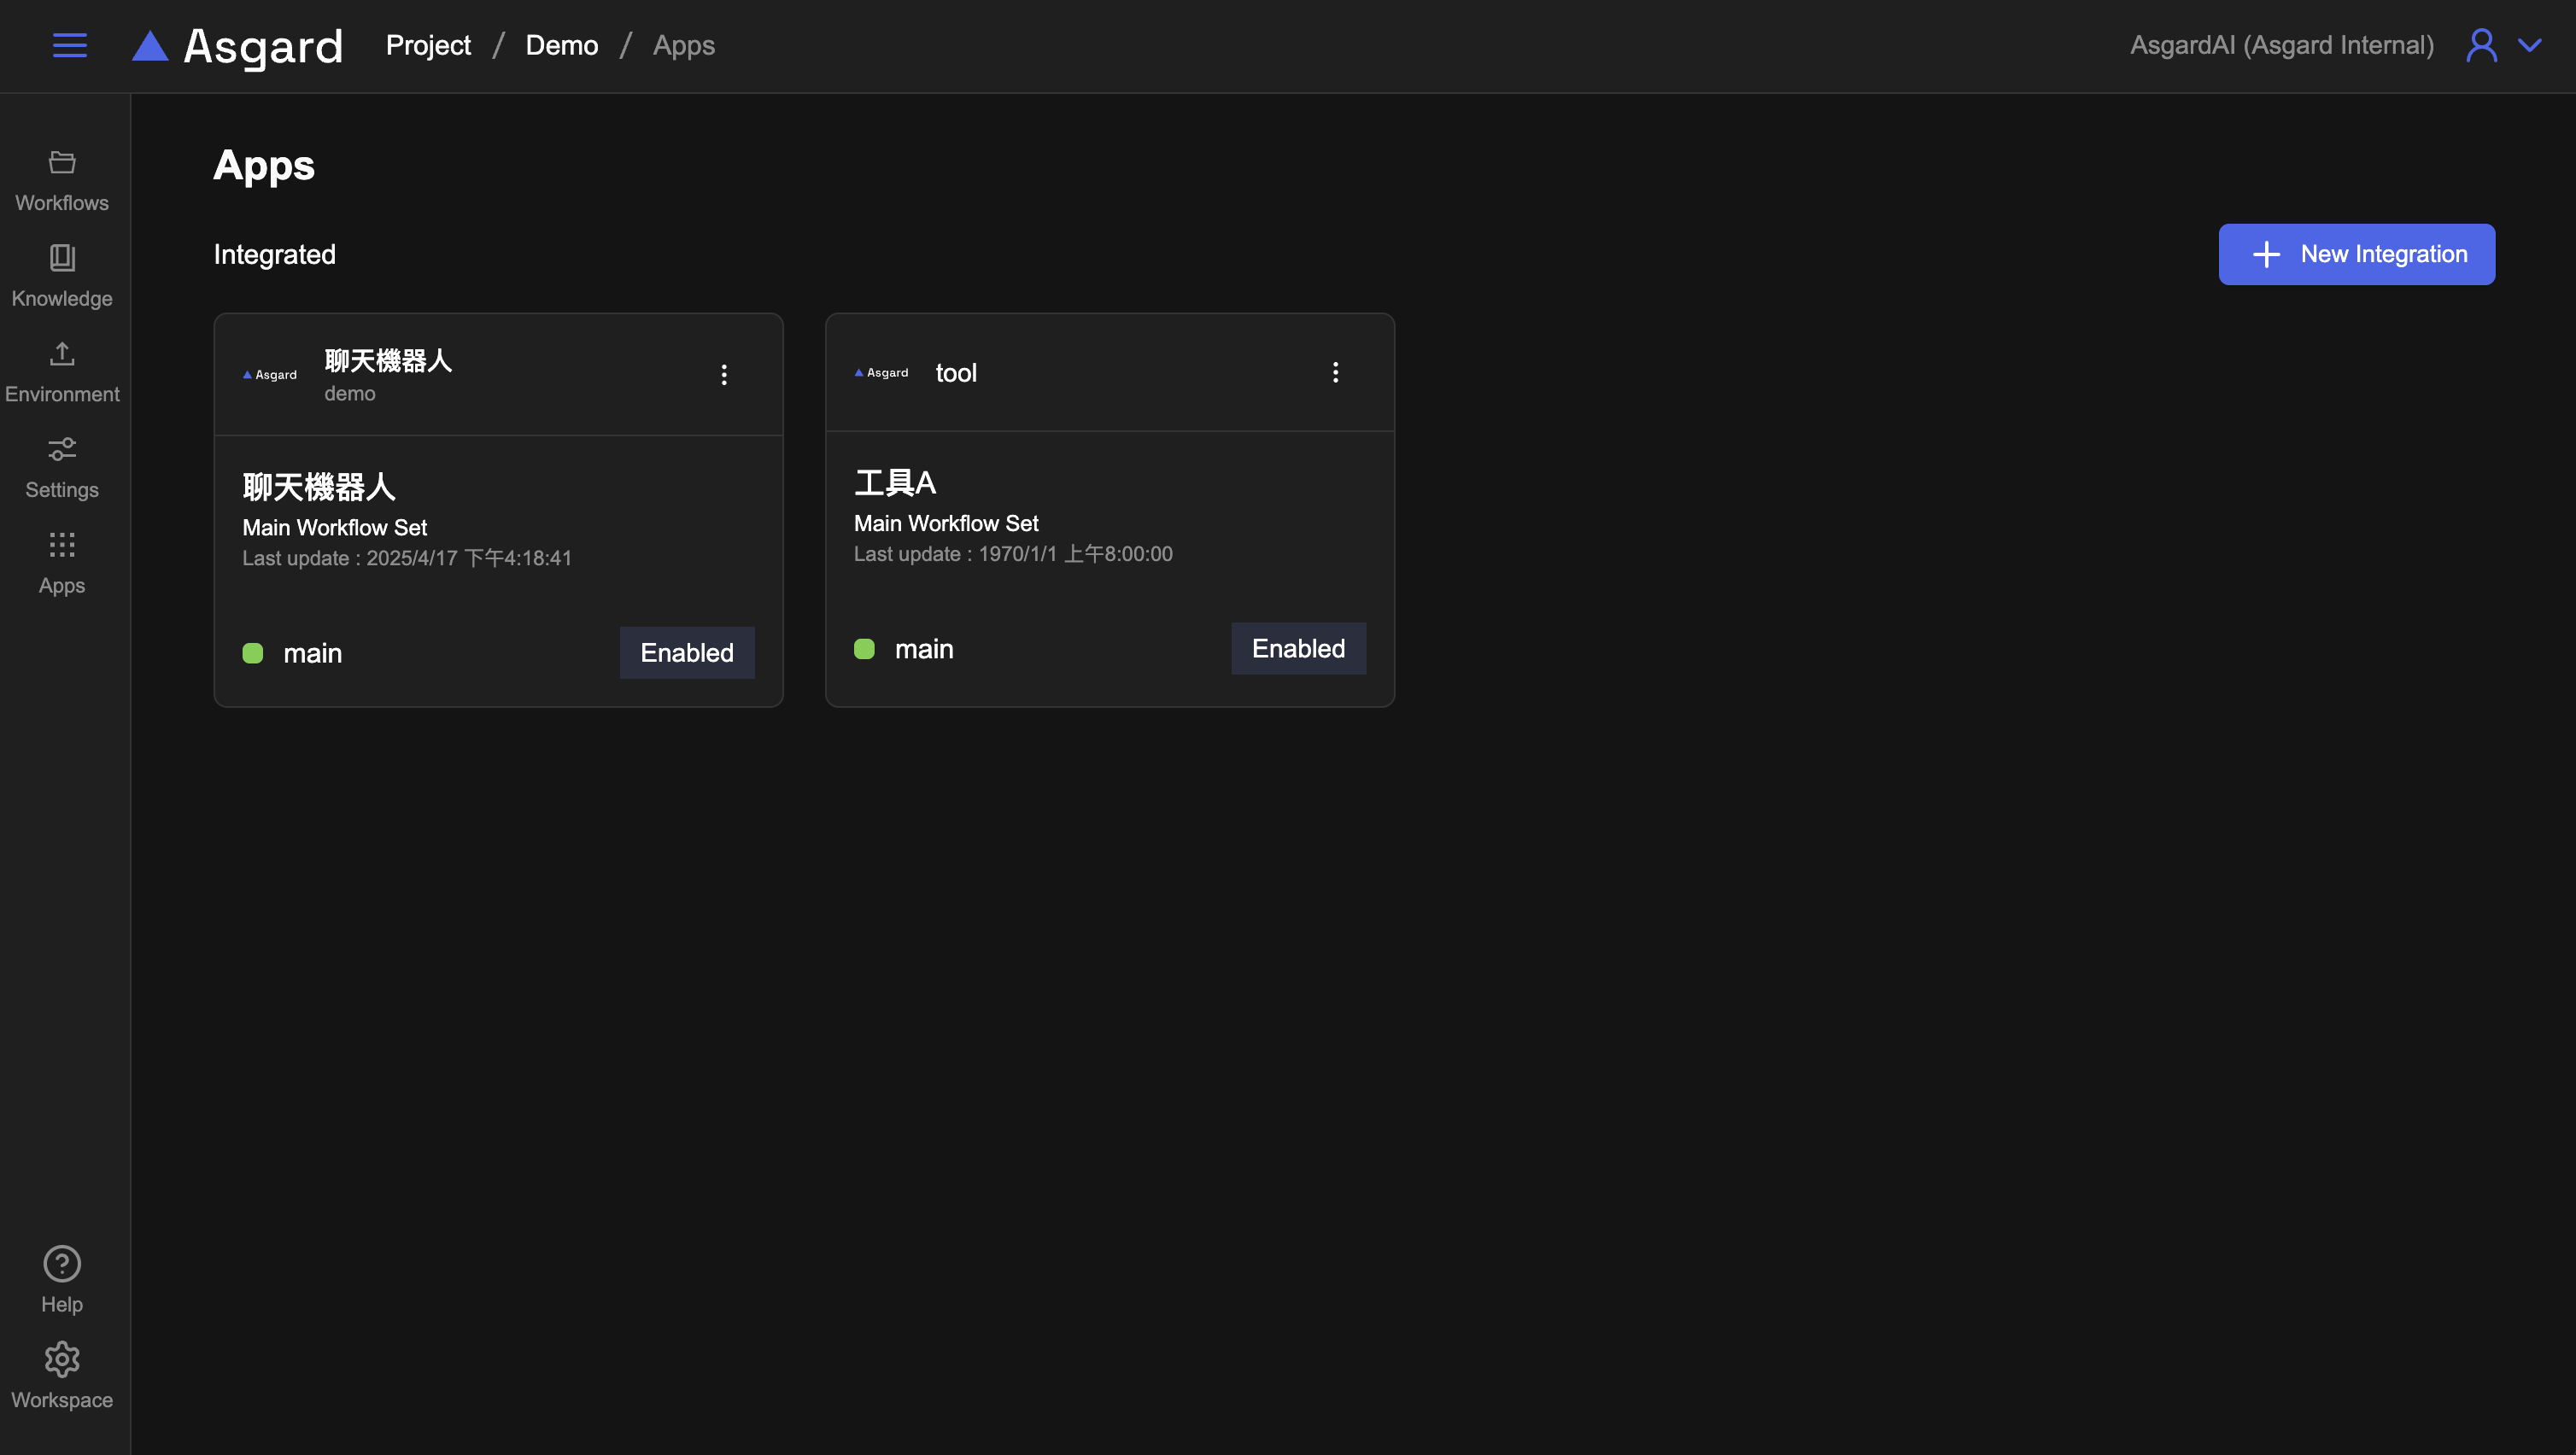Expand the account dropdown chevron

(2530, 45)
